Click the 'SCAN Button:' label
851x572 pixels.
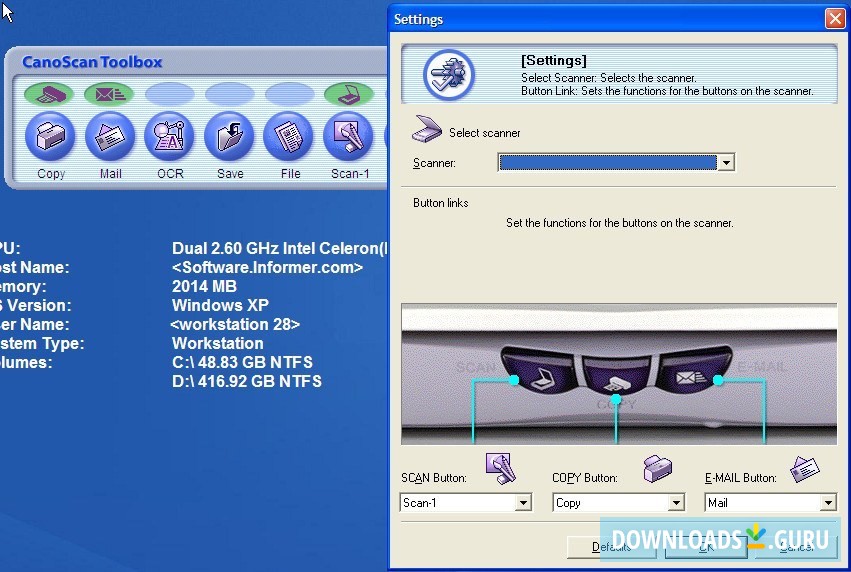click(x=434, y=478)
